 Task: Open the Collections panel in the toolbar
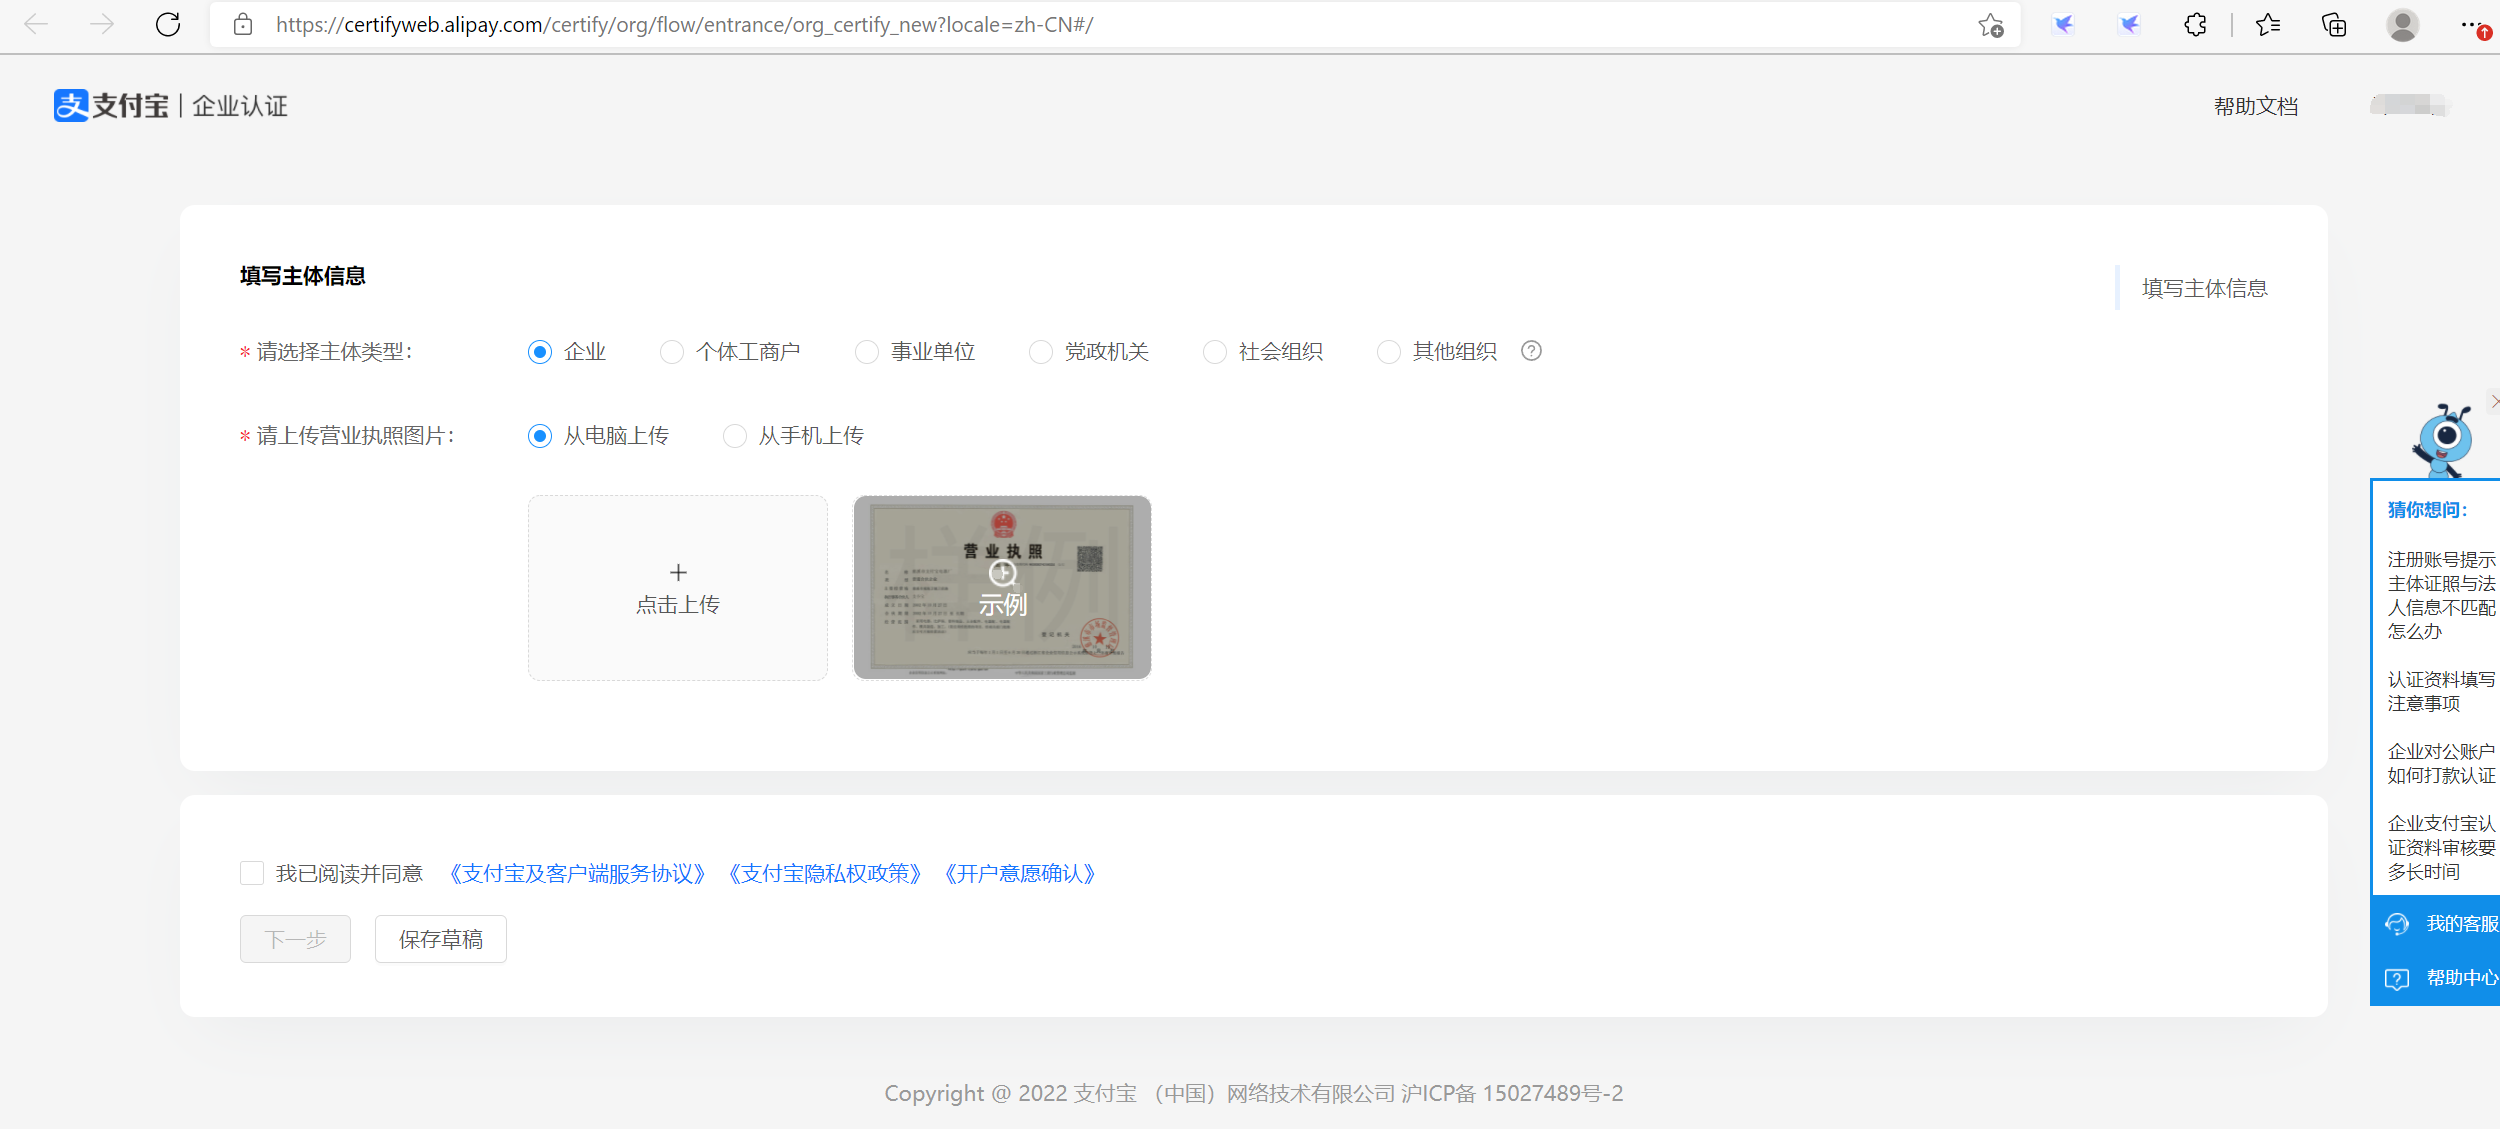[x=2333, y=25]
